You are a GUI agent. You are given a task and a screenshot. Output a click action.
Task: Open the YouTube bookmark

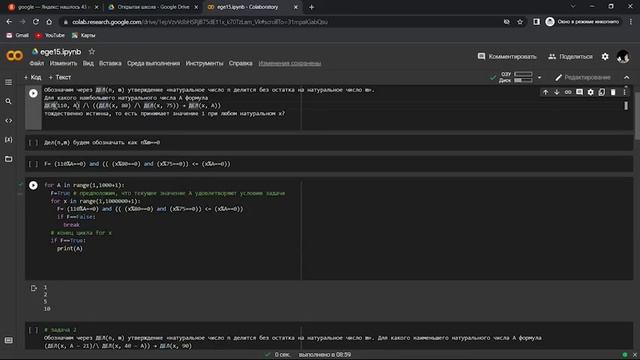tap(50, 36)
